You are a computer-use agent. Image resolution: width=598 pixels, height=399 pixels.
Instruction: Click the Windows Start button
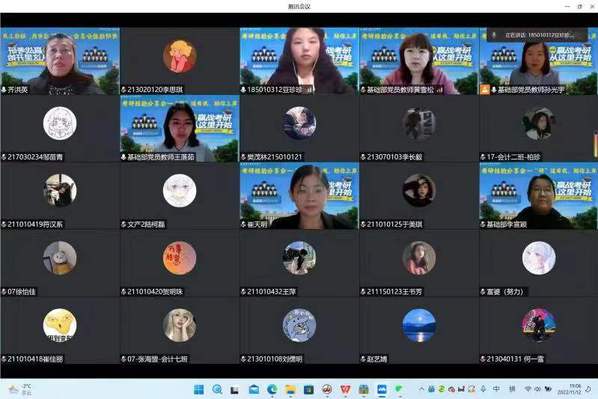tap(199, 389)
